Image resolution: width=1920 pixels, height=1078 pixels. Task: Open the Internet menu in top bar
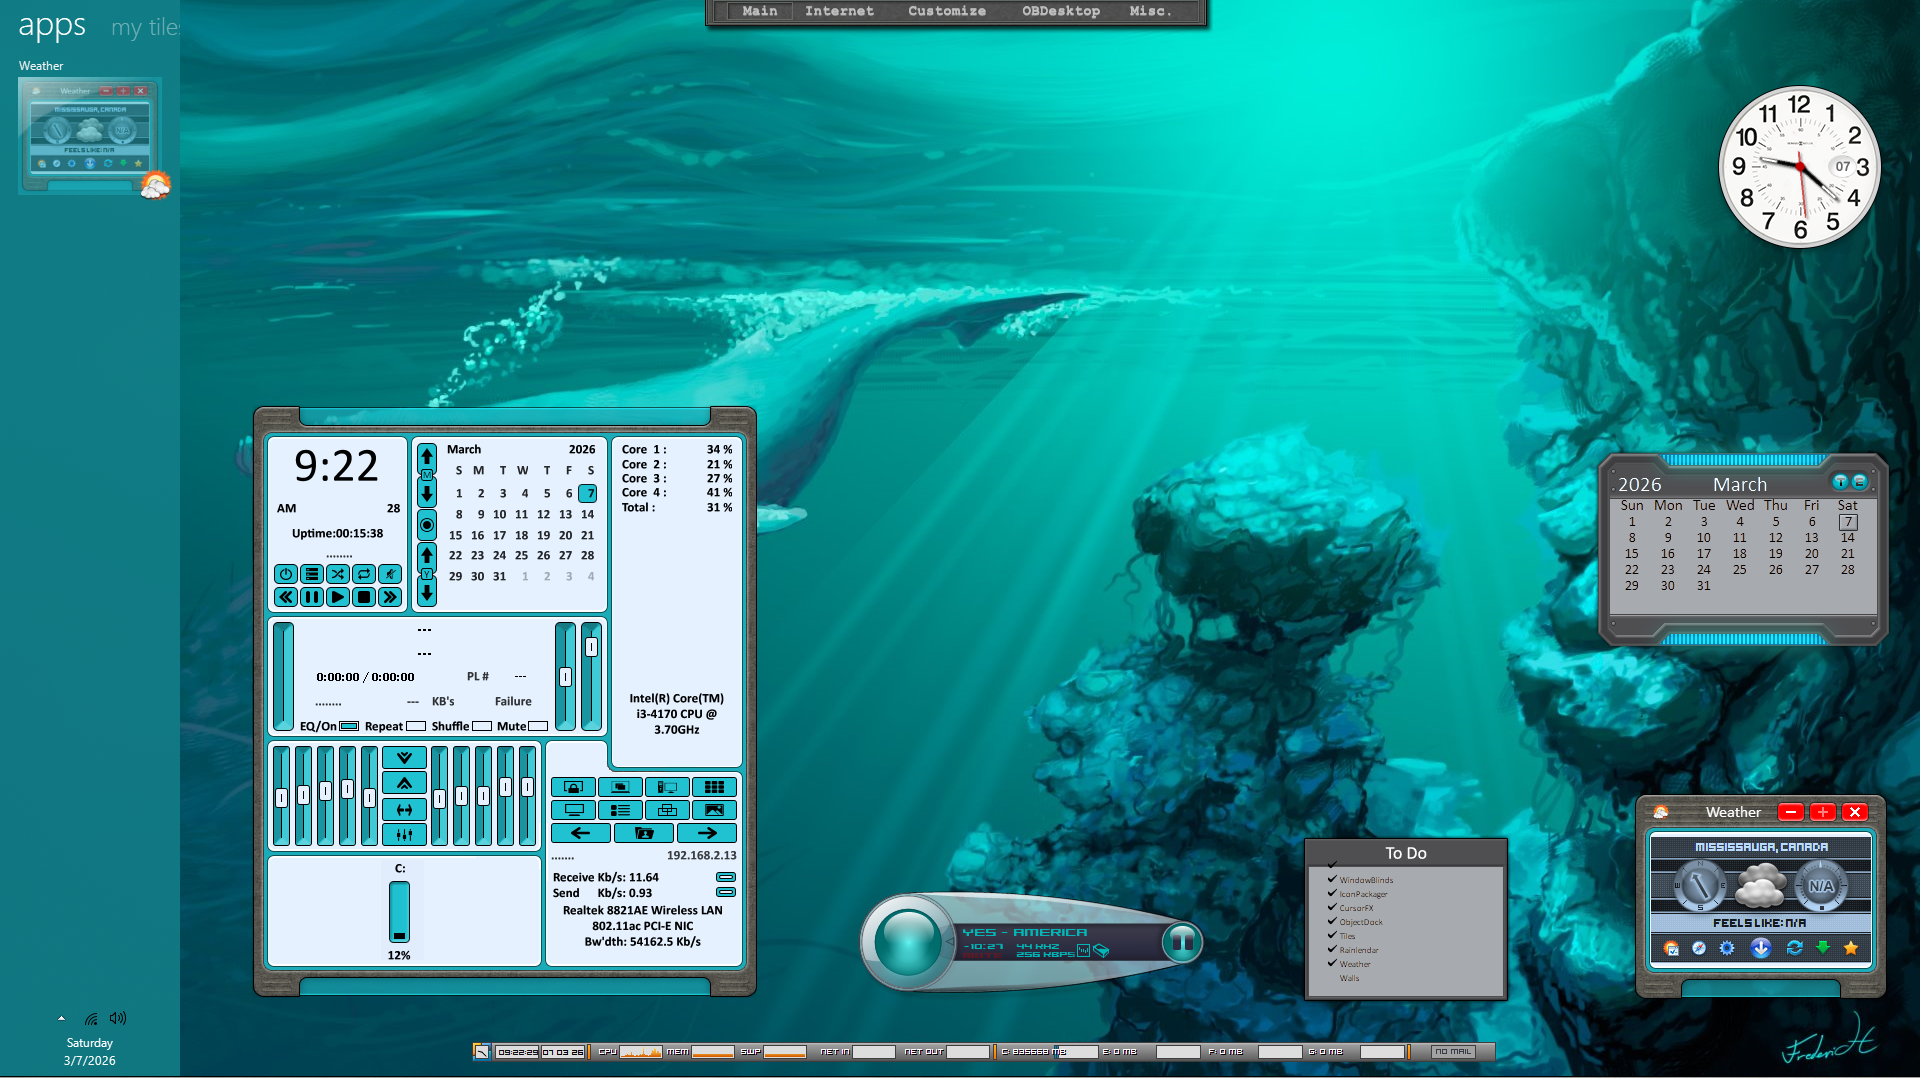(839, 11)
